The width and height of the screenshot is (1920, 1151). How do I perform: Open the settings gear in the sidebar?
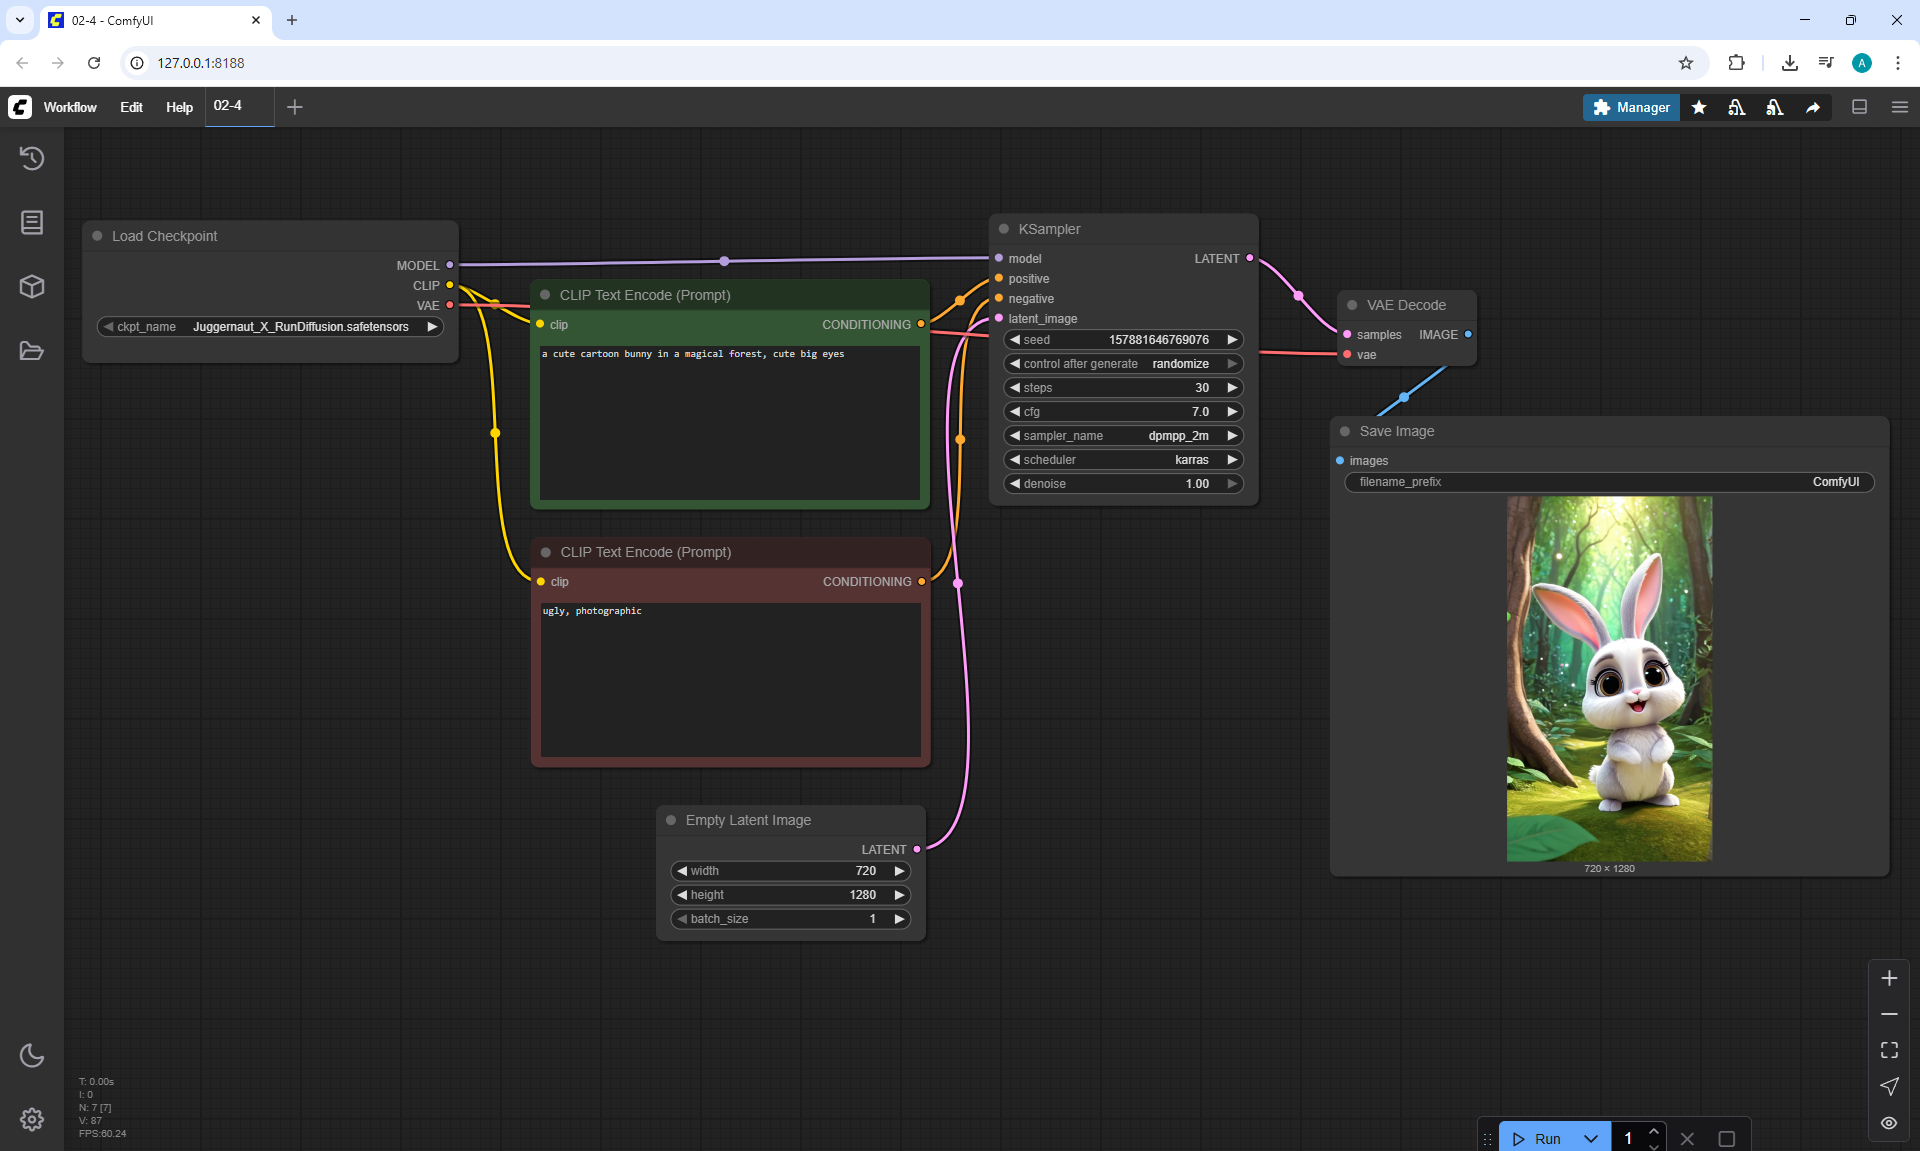(32, 1119)
